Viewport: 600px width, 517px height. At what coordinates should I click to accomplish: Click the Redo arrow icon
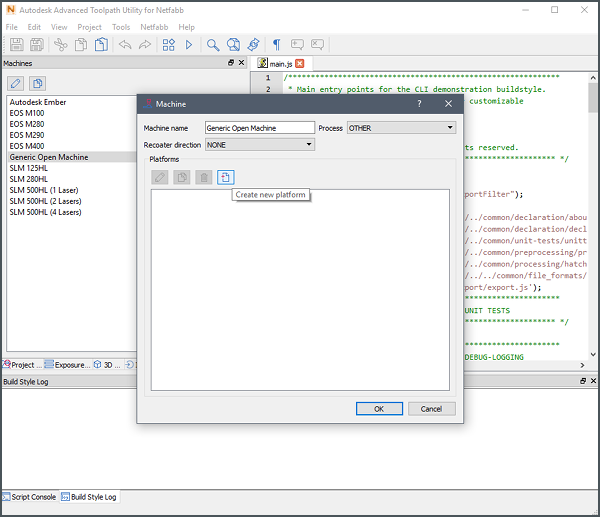coord(145,45)
